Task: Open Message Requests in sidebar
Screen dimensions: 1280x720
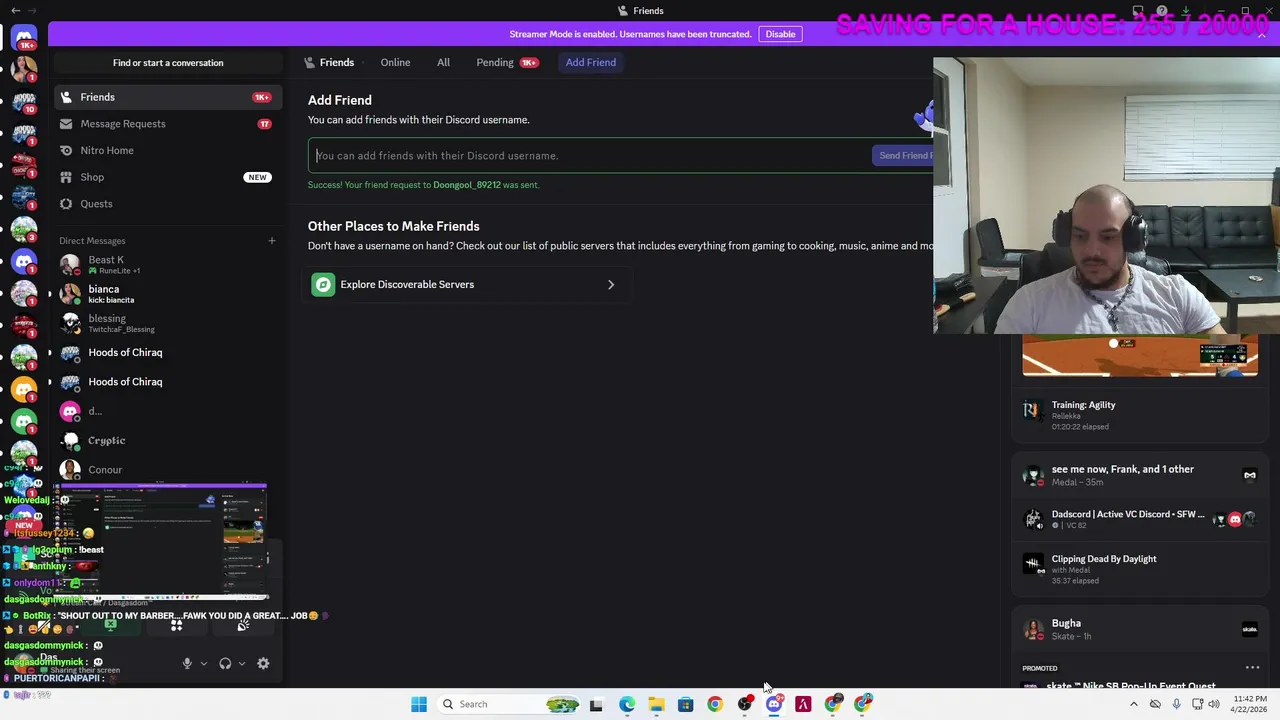Action: point(167,124)
